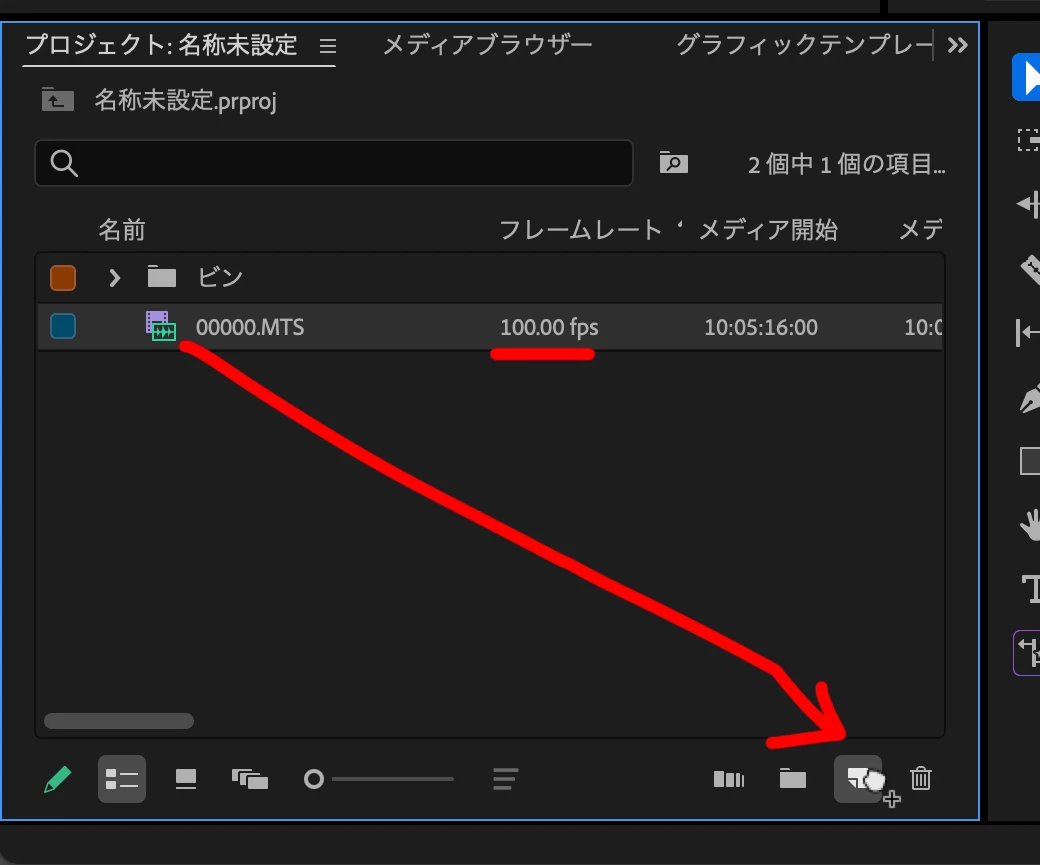Click the 100.00 fps value
Image resolution: width=1040 pixels, height=865 pixels.
click(x=549, y=327)
